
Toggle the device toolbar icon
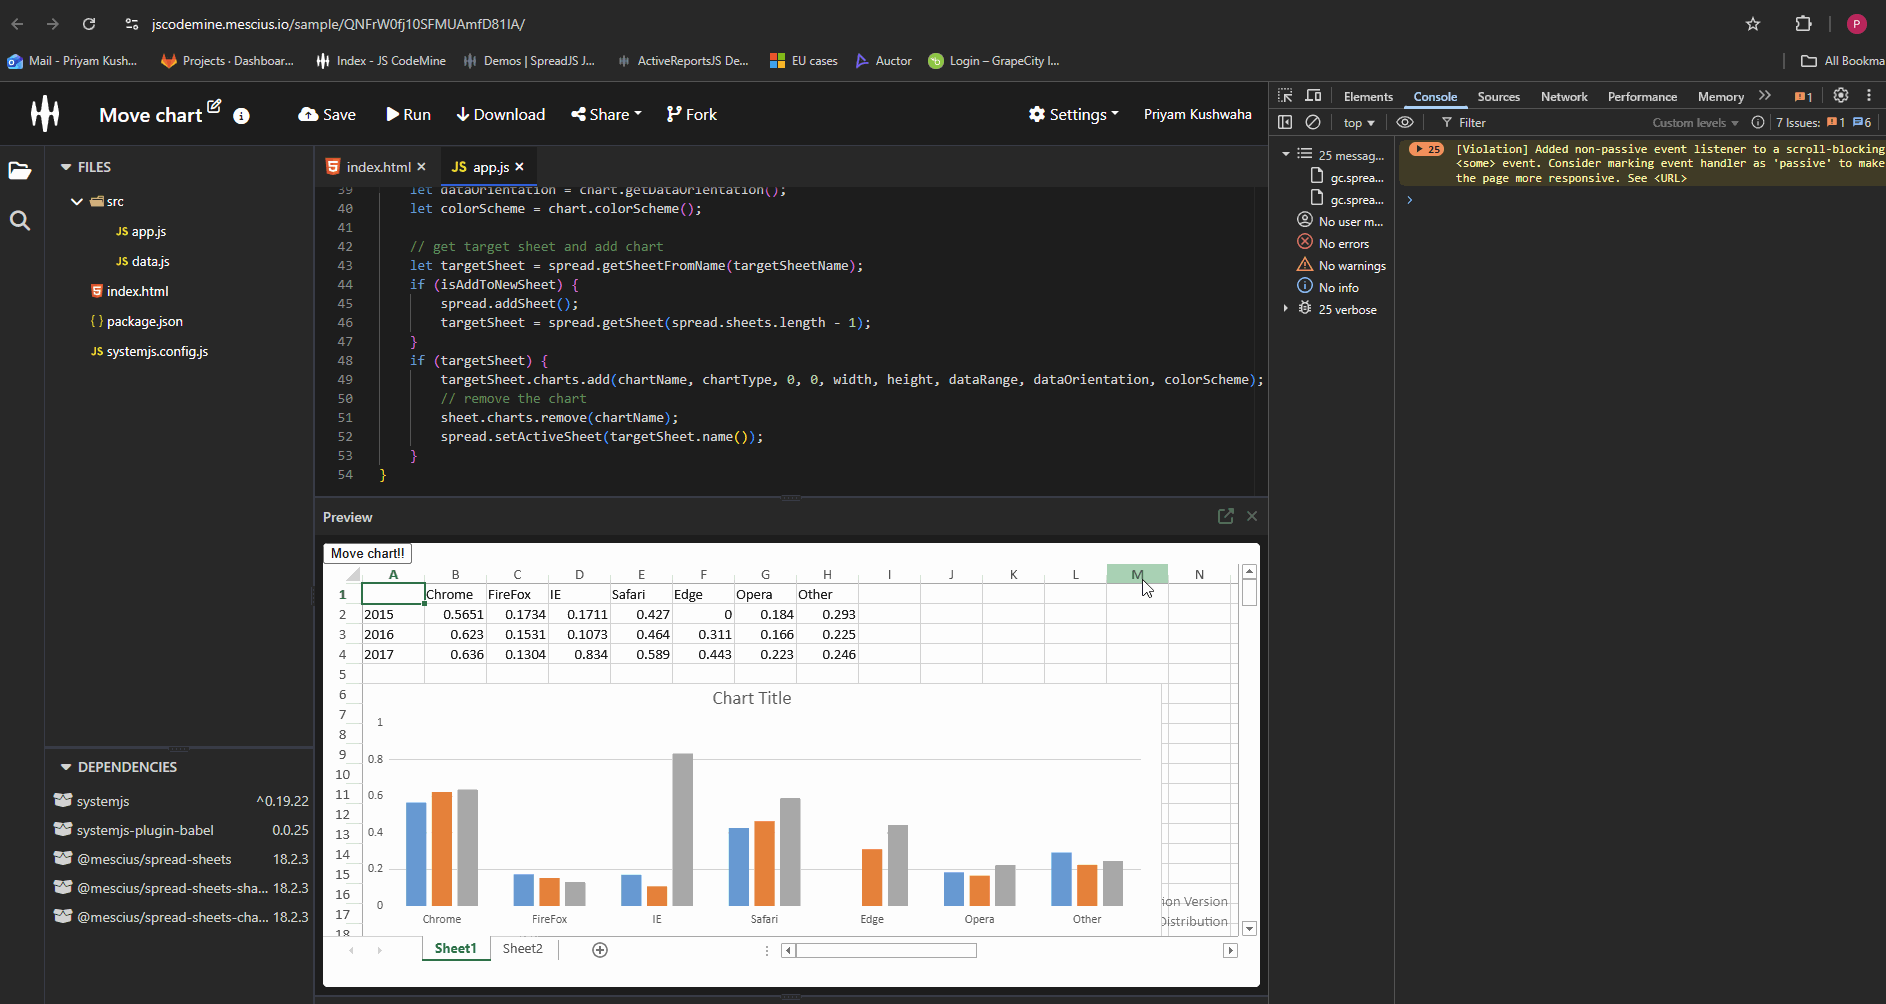click(1313, 96)
